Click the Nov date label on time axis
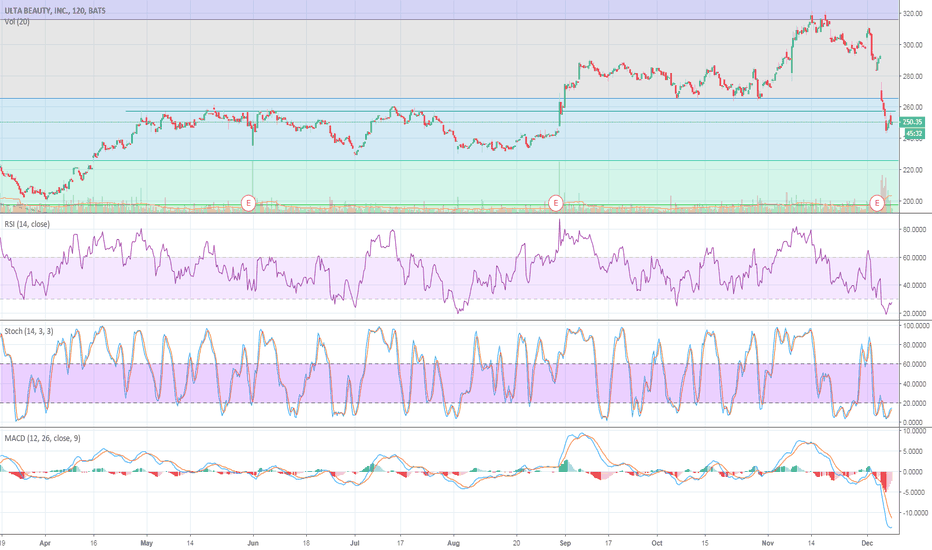The height and width of the screenshot is (550, 932). (x=768, y=543)
